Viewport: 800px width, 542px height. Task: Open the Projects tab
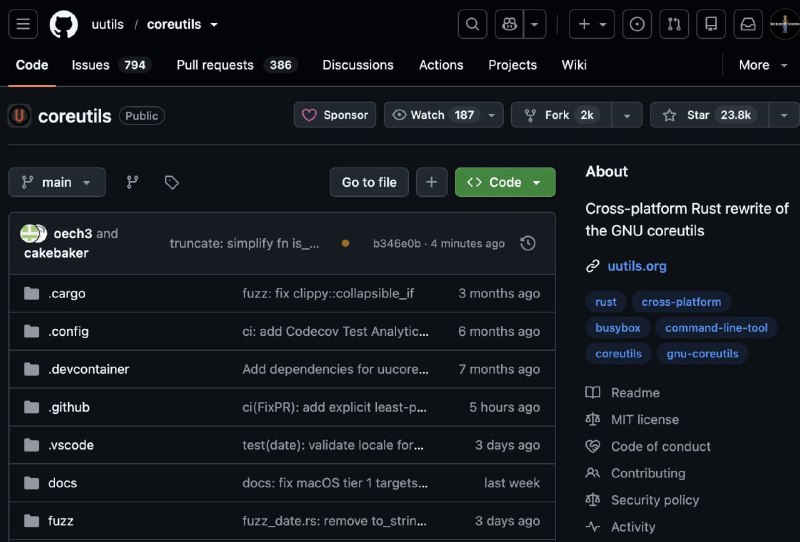tap(512, 65)
